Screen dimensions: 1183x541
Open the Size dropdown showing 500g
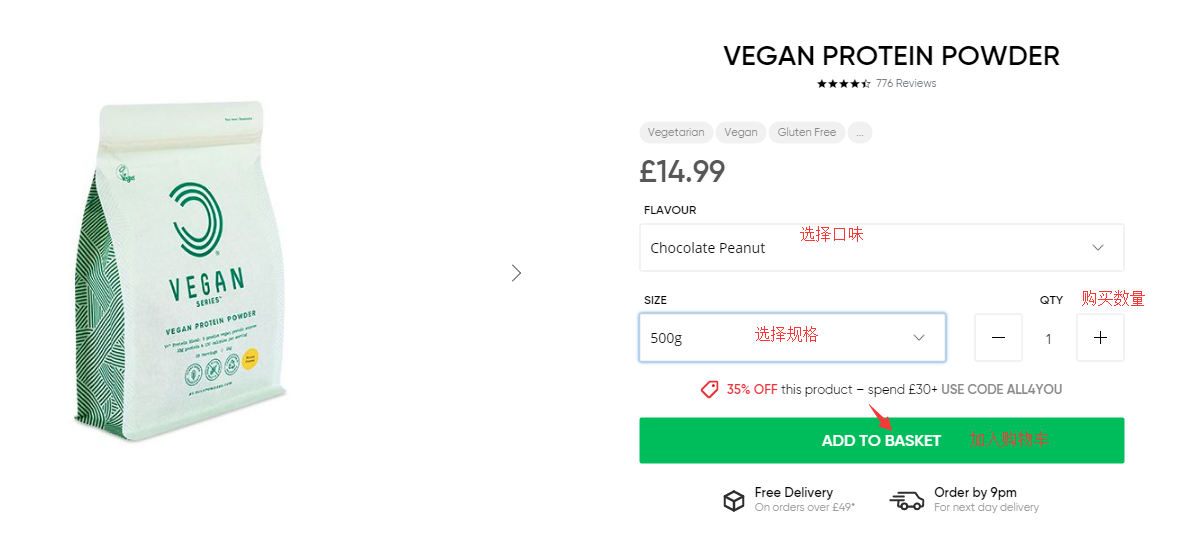(792, 338)
